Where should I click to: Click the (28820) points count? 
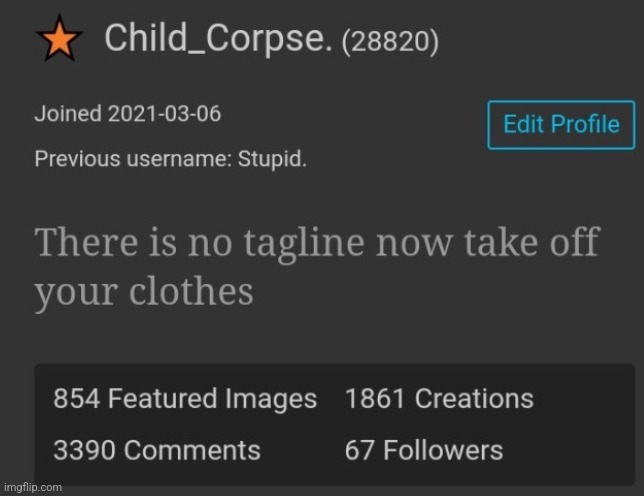[390, 42]
